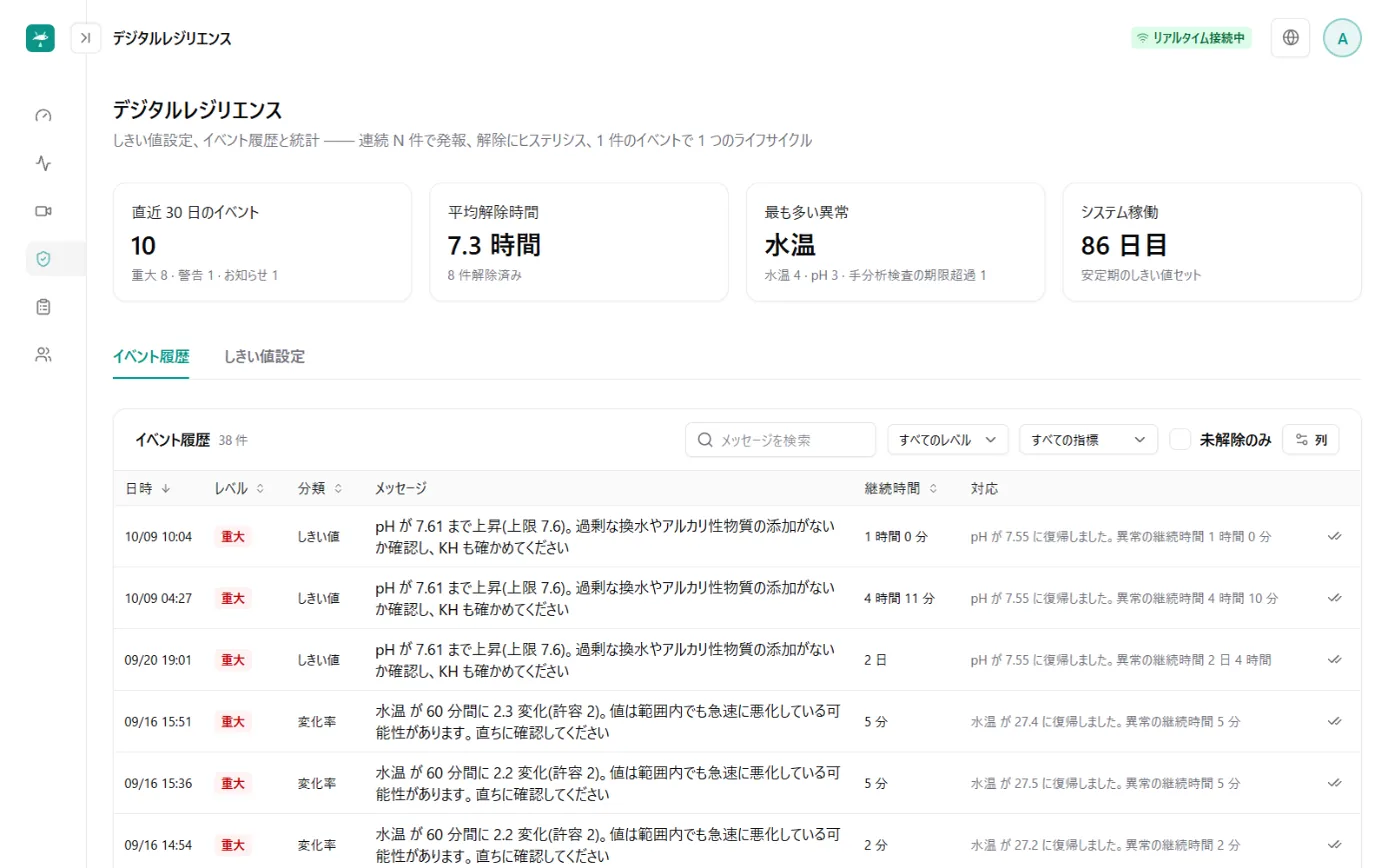Toggle the sidebar collapse arrow button

pos(86,38)
